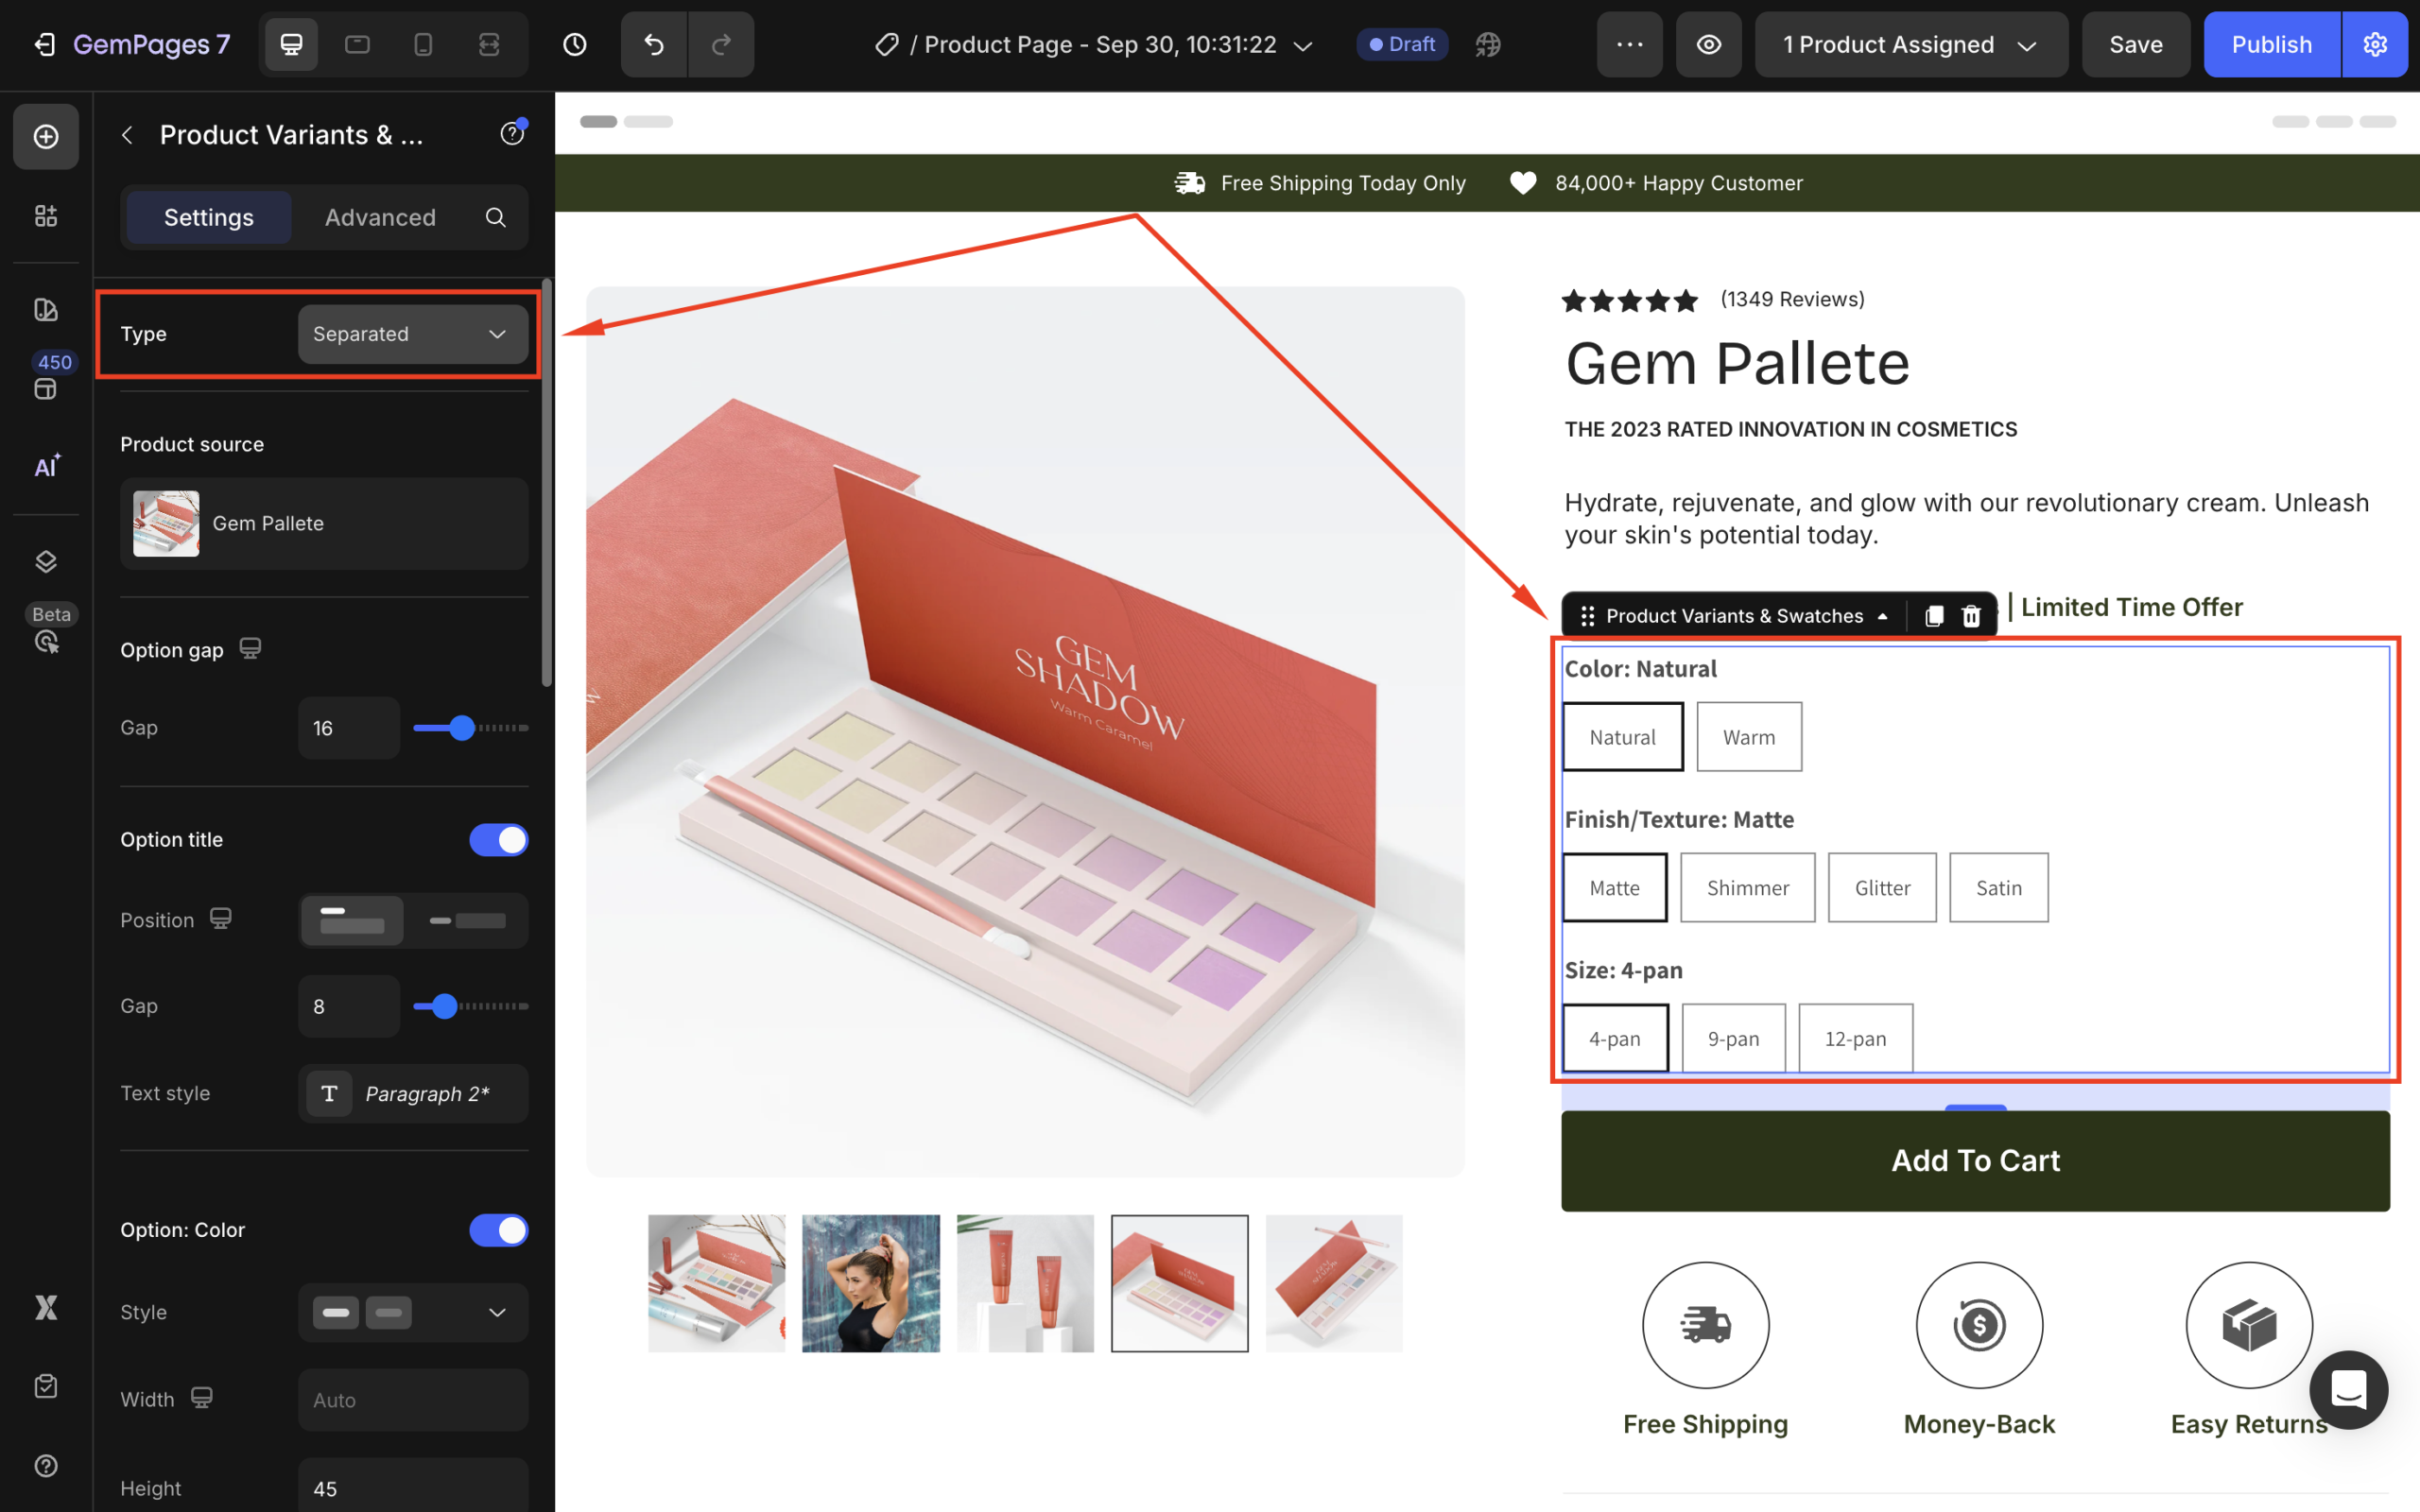Click the Save button
This screenshot has height=1512, width=2420.
point(2135,44)
